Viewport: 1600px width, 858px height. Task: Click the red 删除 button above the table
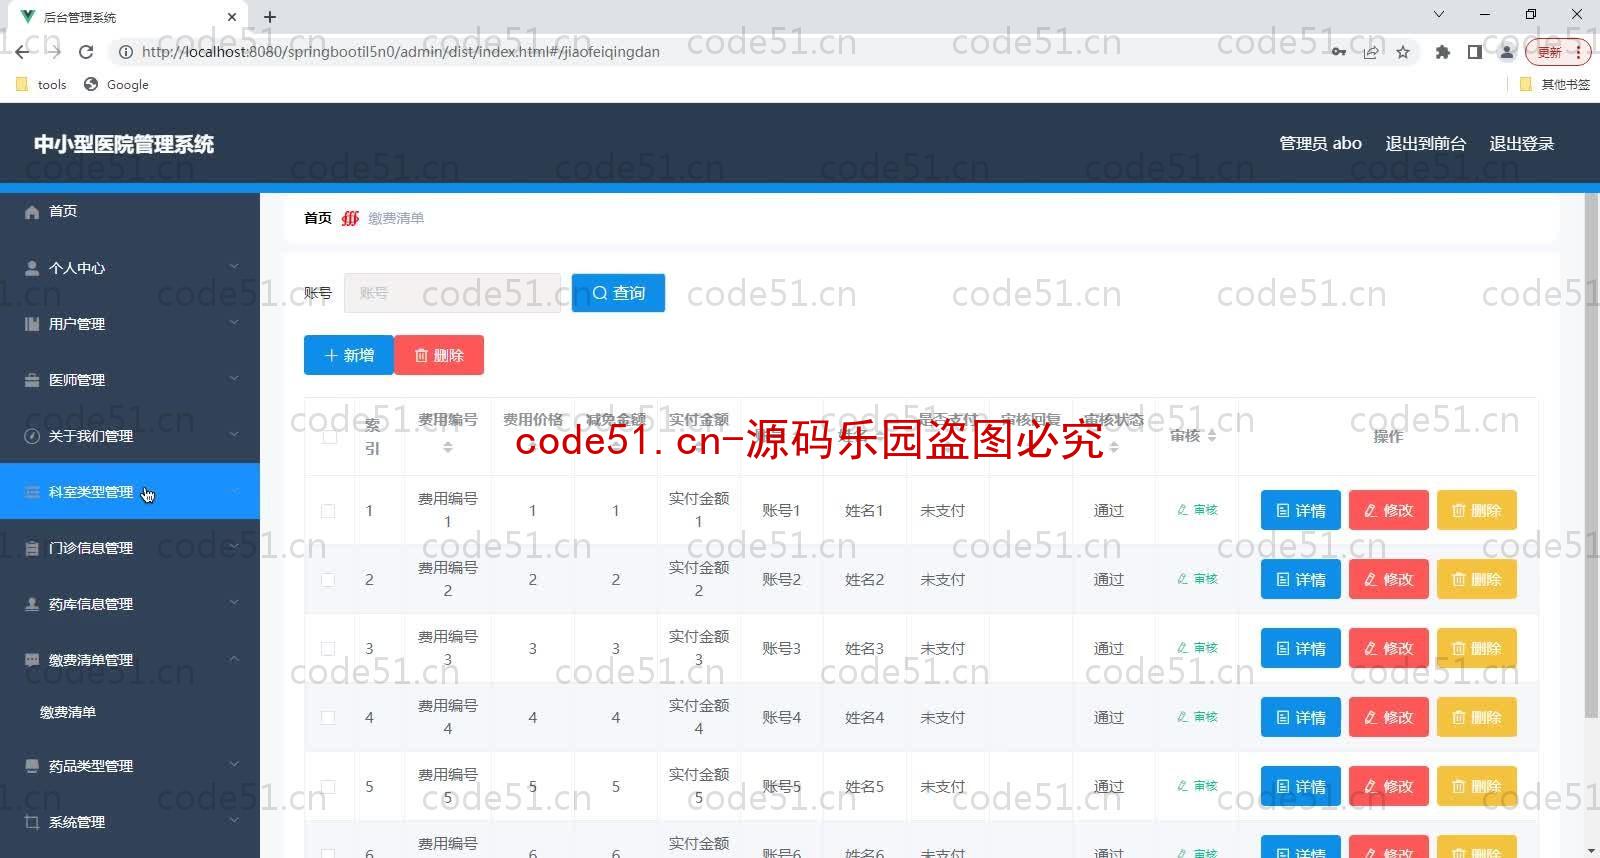[439, 355]
